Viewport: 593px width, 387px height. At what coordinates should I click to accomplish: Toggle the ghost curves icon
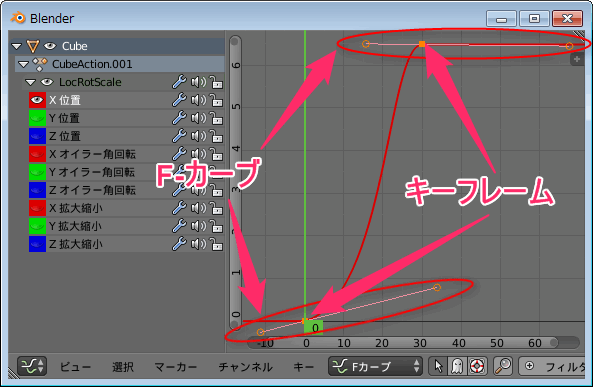[457, 366]
